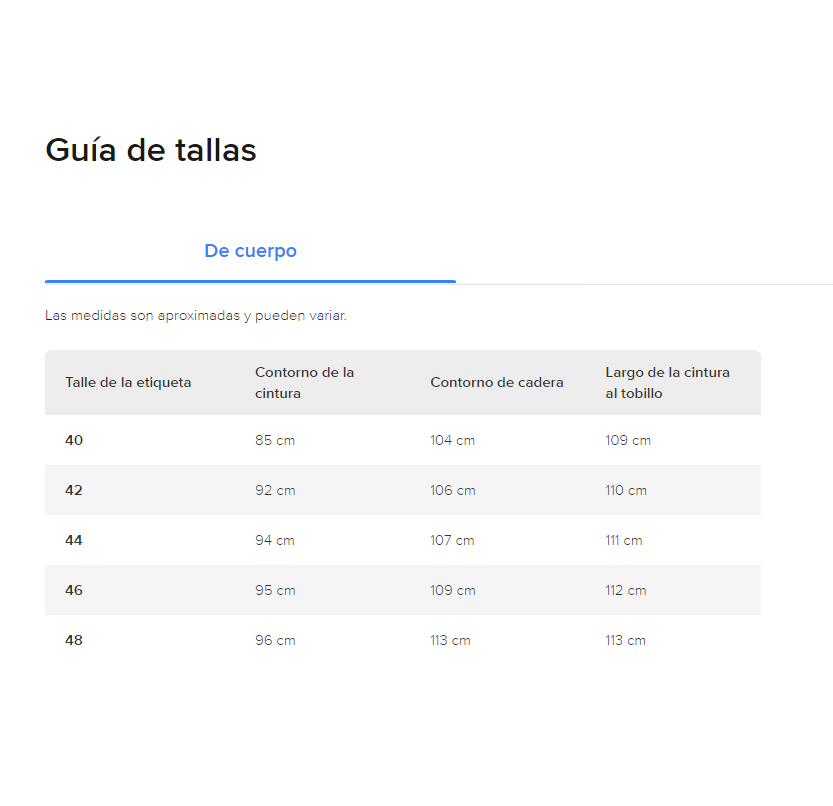Select size 46 row label
Viewport: 833px width, 806px height.
pos(74,590)
